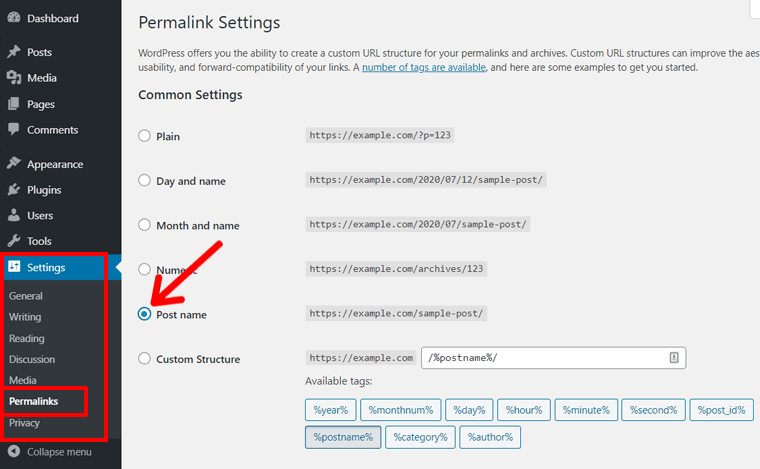
Task: Insert the %monthnum% tag
Action: (x=401, y=410)
